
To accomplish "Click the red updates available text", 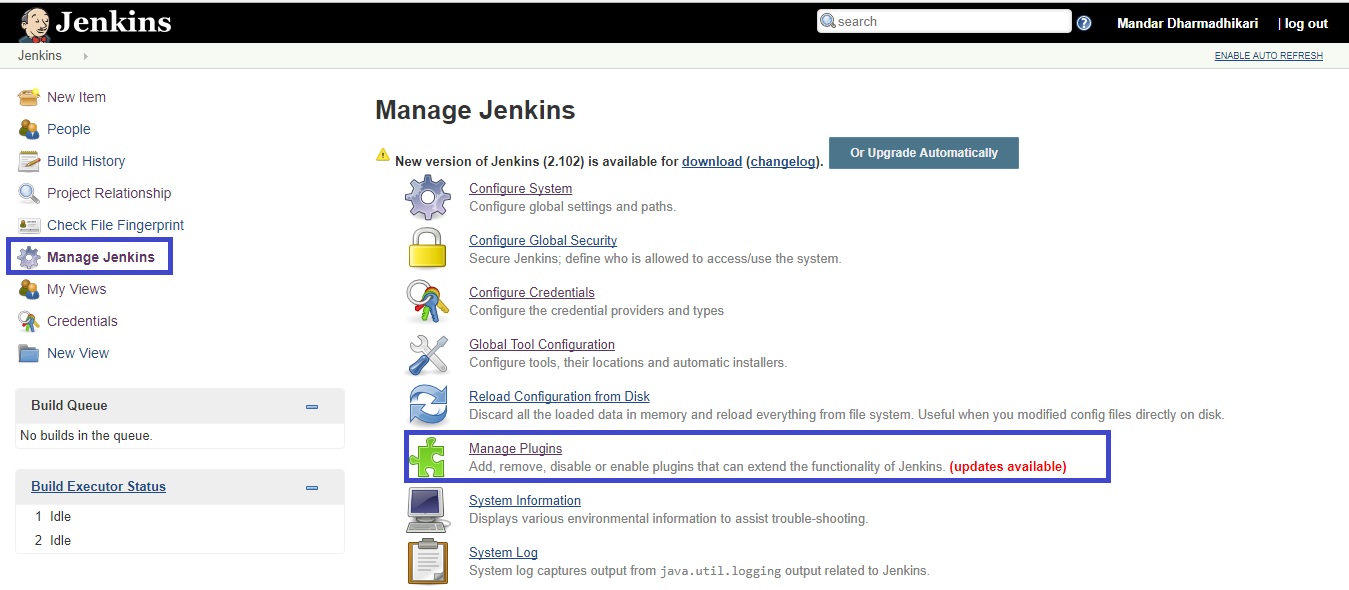I will pos(1008,466).
